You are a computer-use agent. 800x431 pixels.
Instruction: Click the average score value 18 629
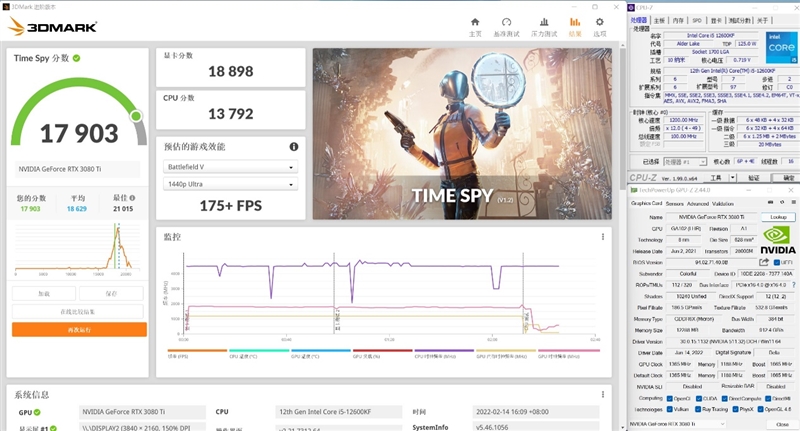[x=77, y=209]
